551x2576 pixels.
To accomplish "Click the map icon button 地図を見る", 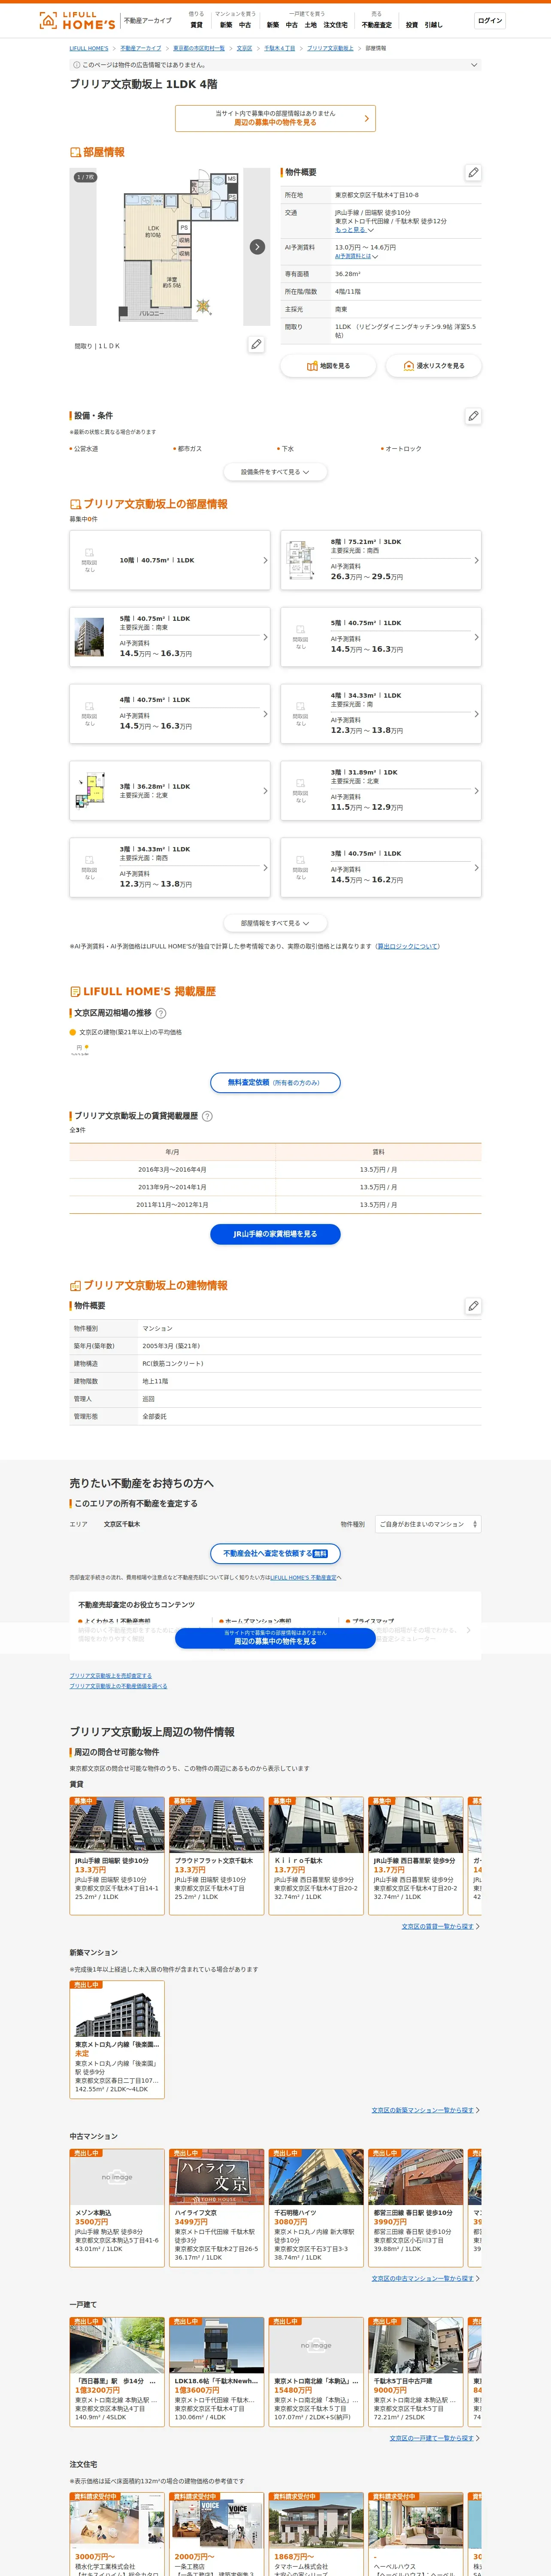I will coord(328,366).
